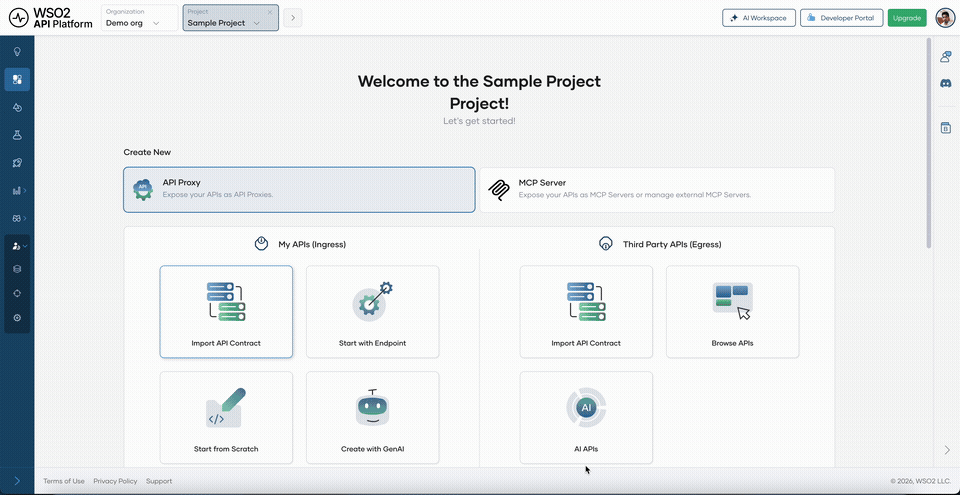Expand the left sidebar with bottom arrow

(17, 481)
